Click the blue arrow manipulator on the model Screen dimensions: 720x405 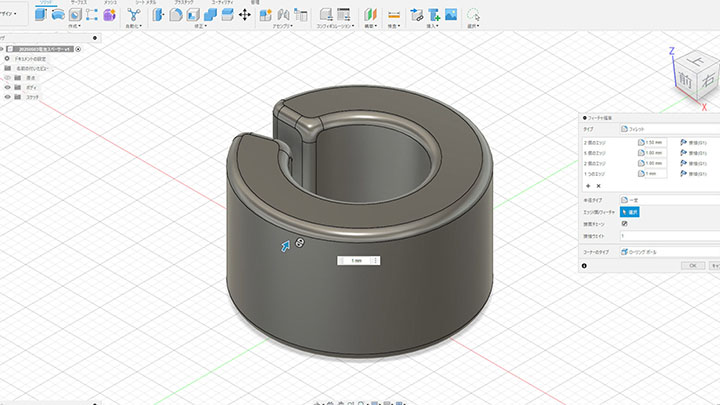click(x=286, y=247)
